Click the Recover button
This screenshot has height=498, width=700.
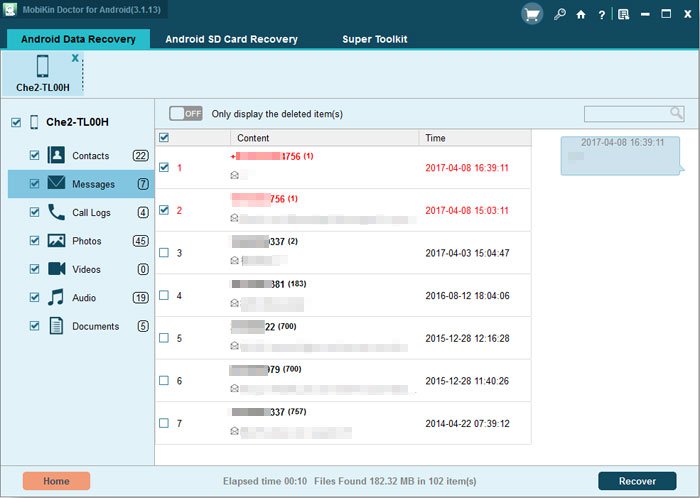point(637,481)
